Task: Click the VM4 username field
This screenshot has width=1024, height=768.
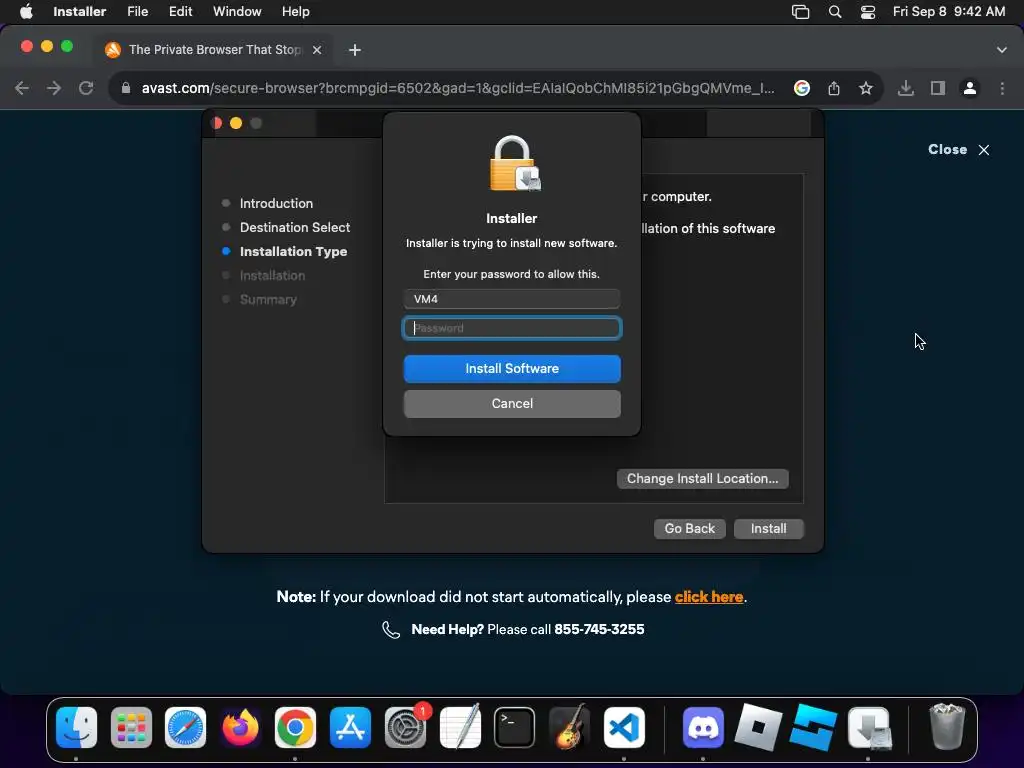Action: click(x=512, y=299)
